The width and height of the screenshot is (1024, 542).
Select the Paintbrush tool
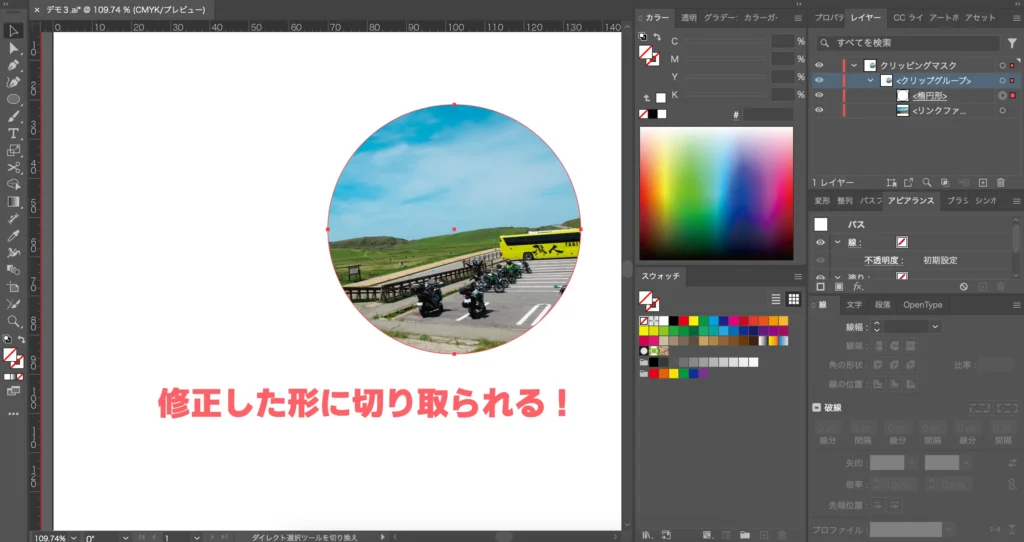(x=13, y=116)
